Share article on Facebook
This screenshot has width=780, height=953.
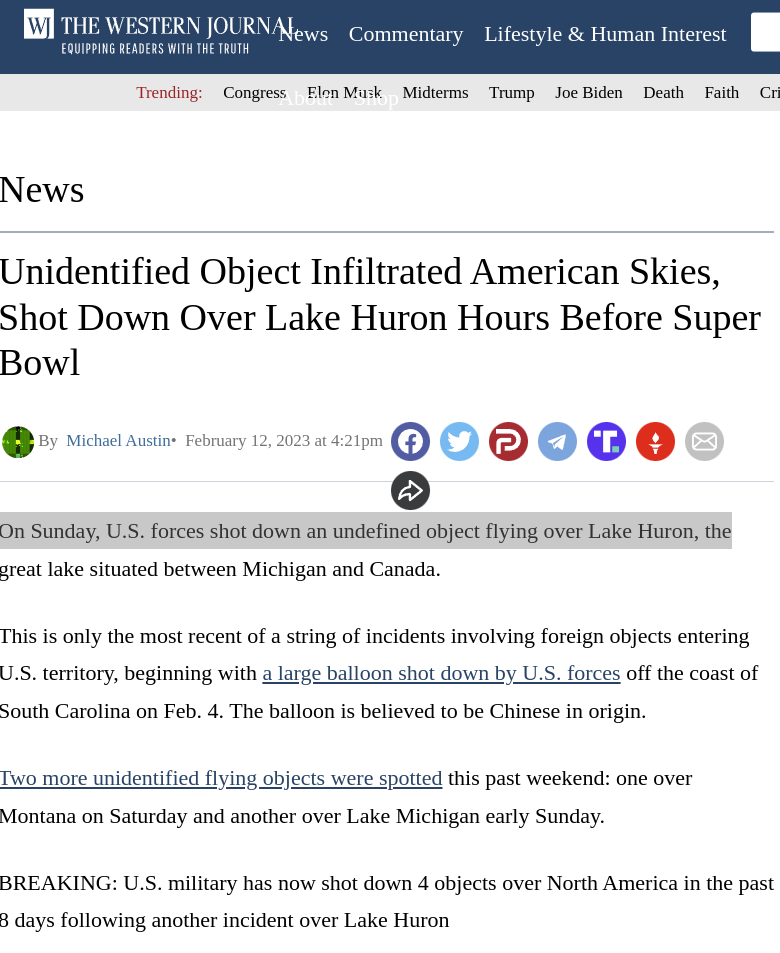pyautogui.click(x=410, y=441)
